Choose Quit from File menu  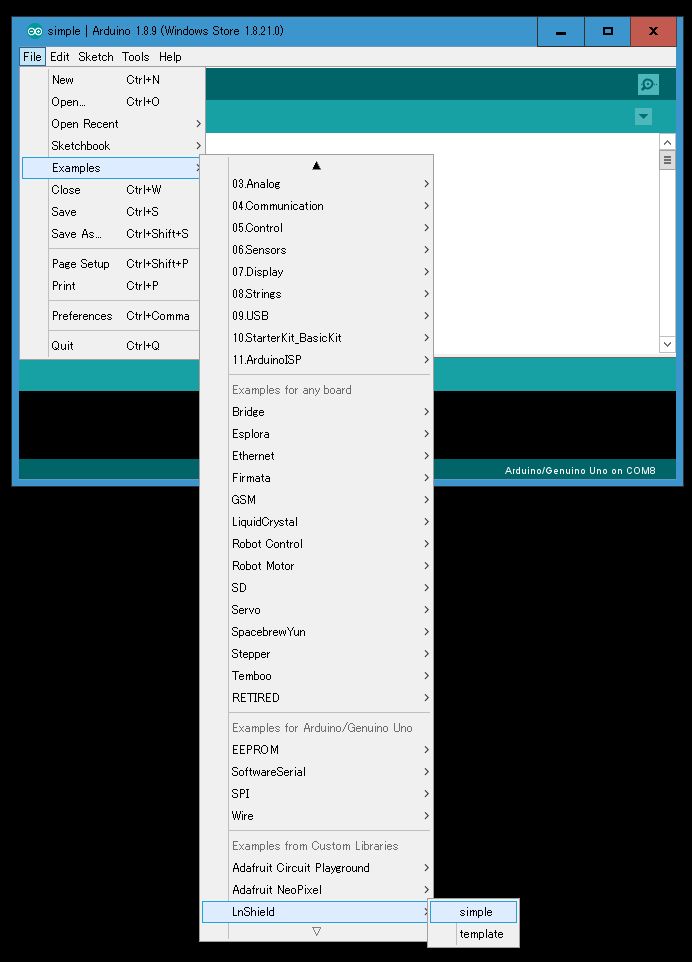112,345
